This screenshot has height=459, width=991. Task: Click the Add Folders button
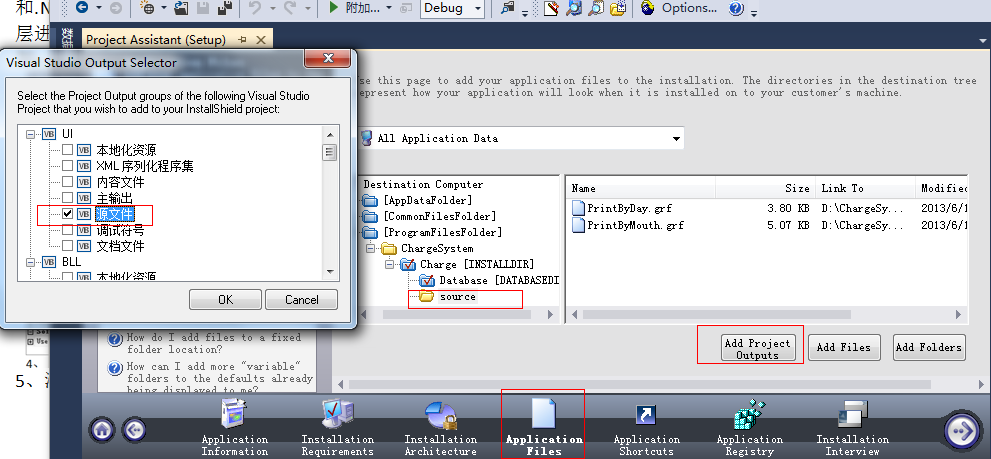point(929,347)
